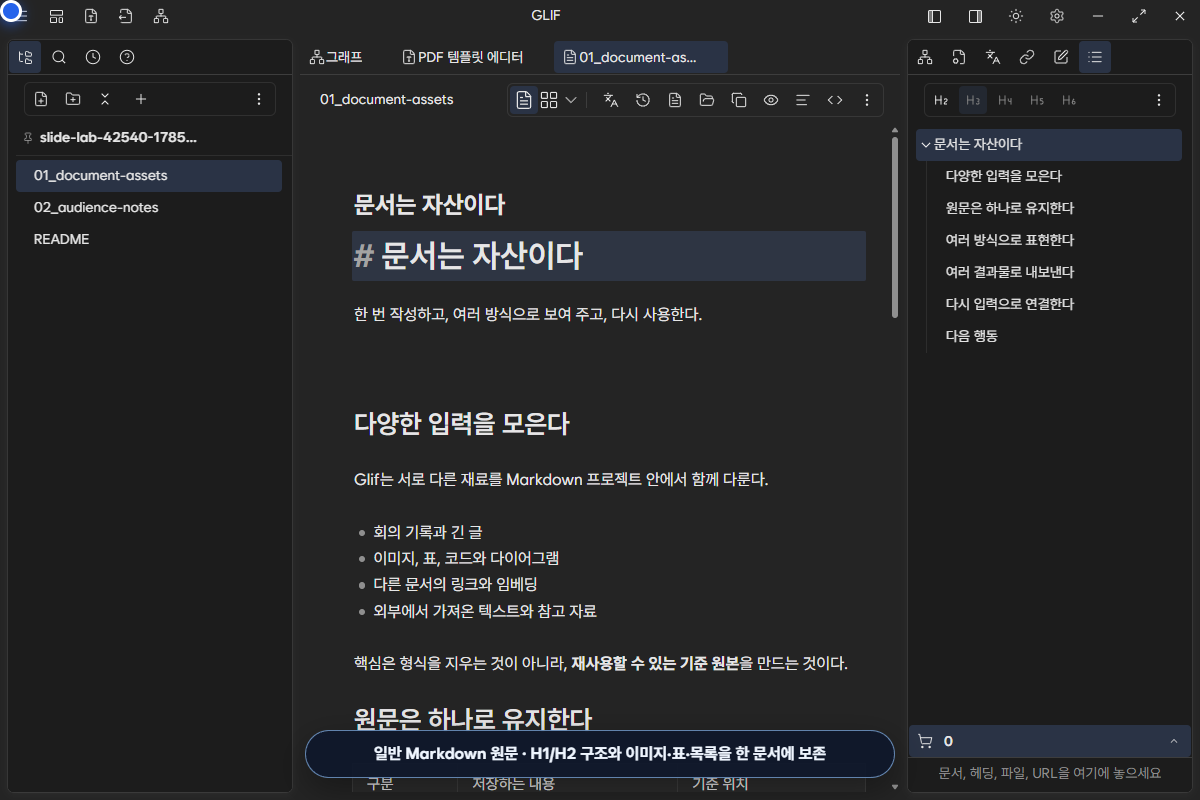Image resolution: width=1200 pixels, height=800 pixels.
Task: Toggle the right sidebar panel
Action: tap(975, 16)
